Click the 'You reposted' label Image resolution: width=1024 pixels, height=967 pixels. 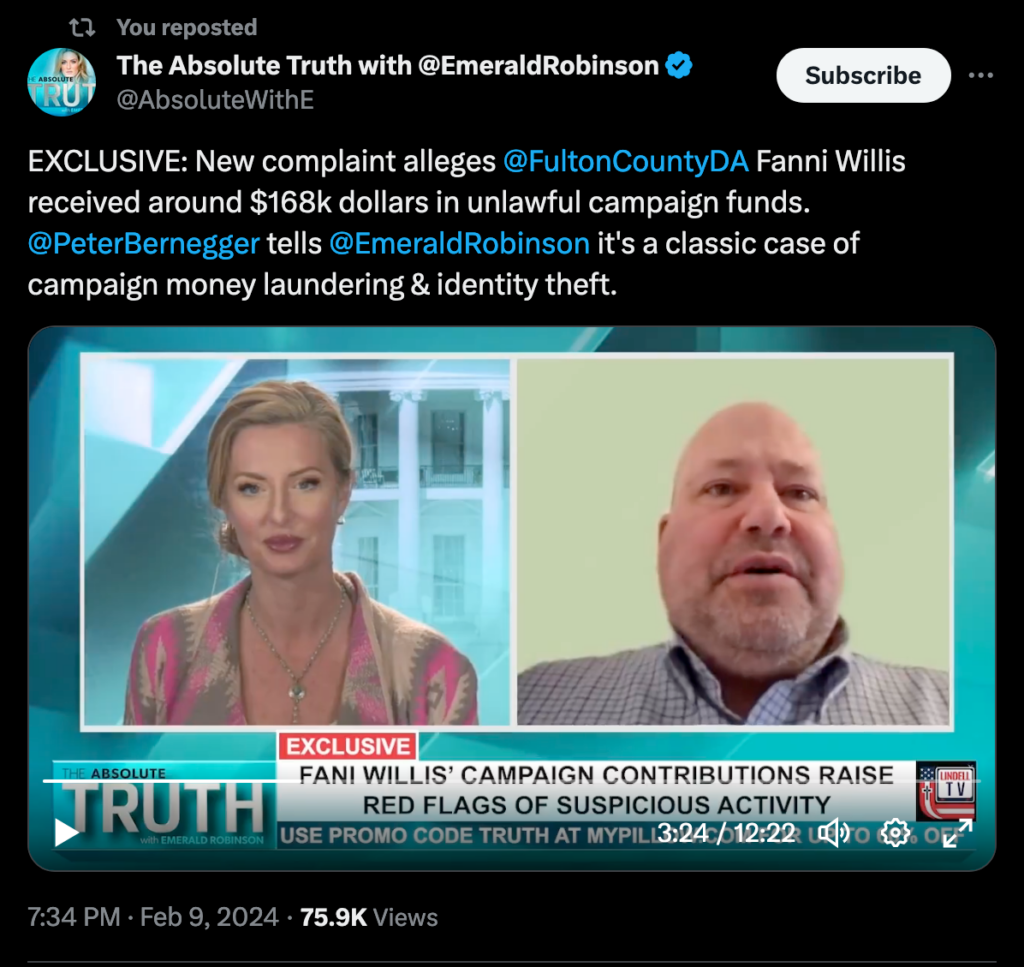tap(187, 27)
